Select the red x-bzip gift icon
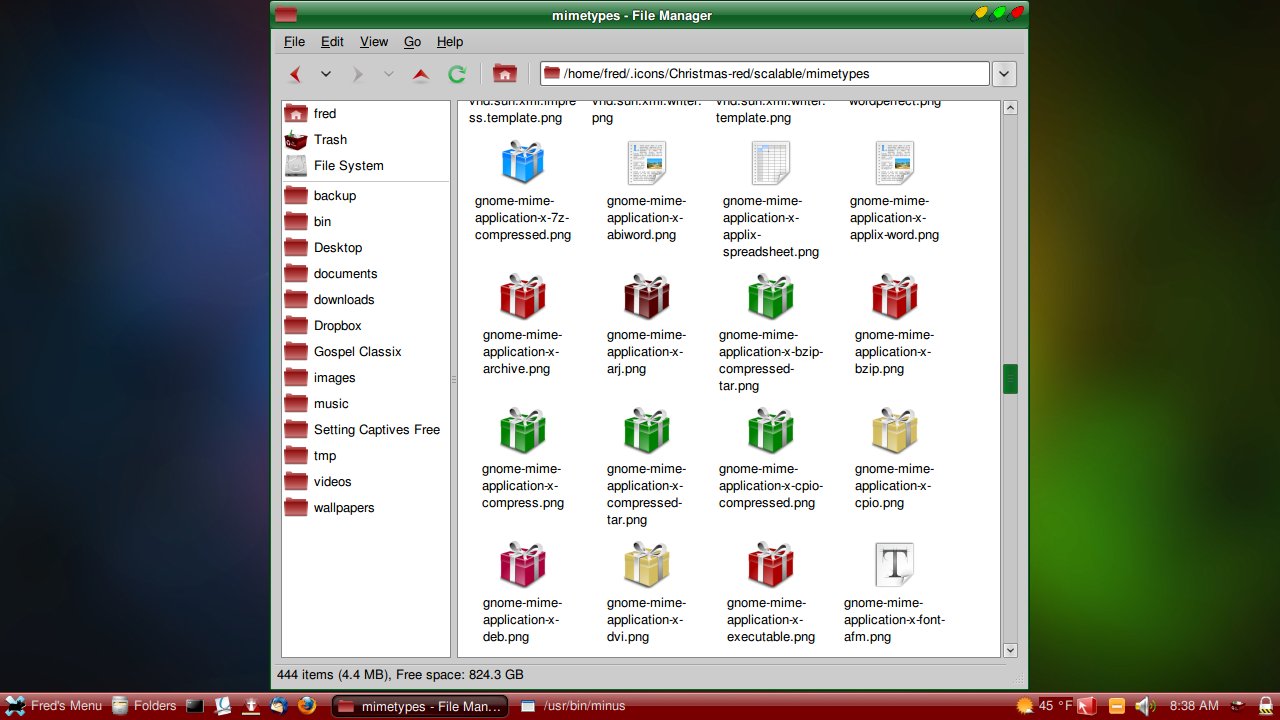Screen dimensions: 1280x720 pyautogui.click(x=894, y=296)
